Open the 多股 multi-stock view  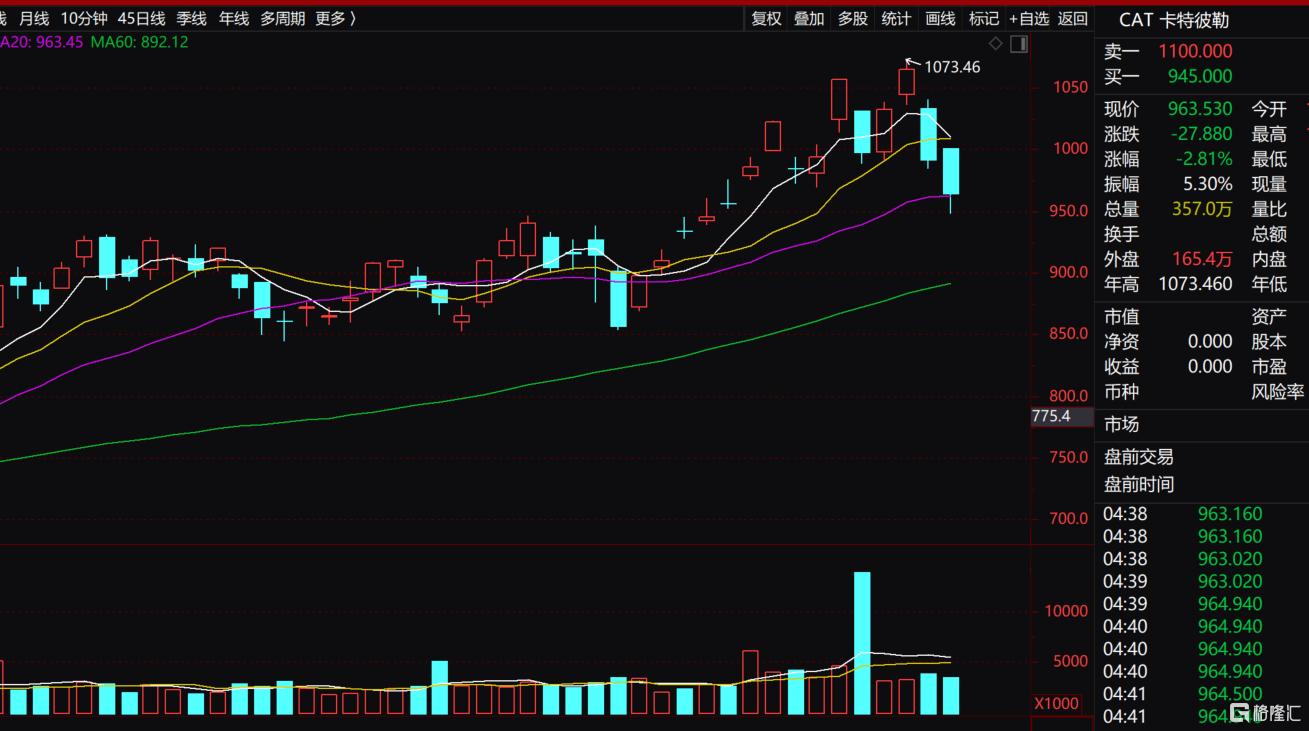(x=853, y=18)
